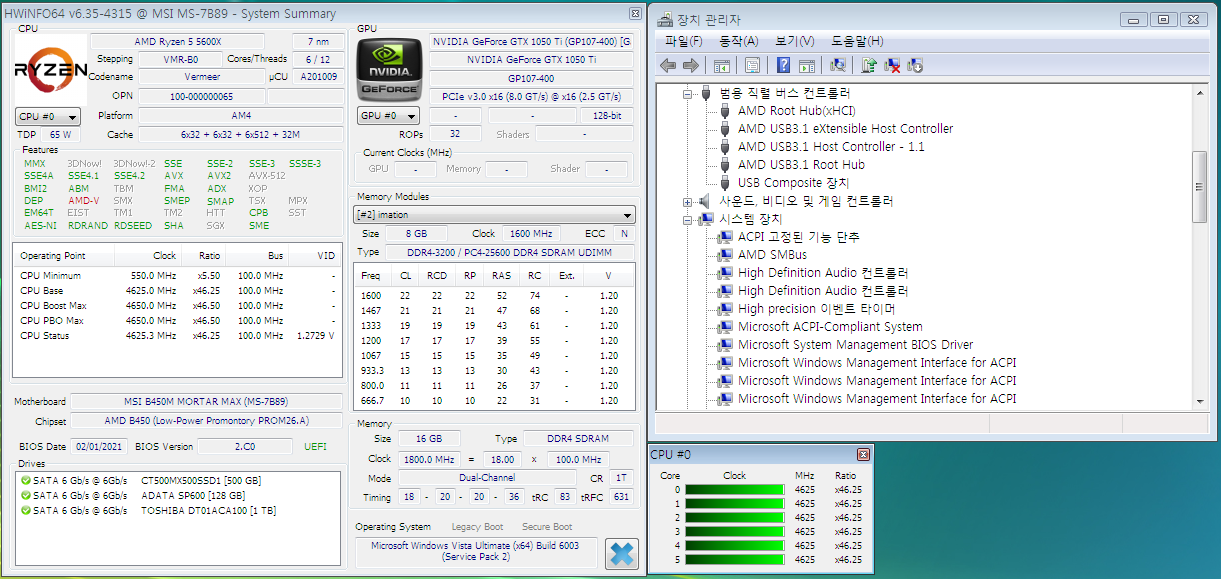Close HWiNFO summary with blue X button
1221x579 pixels.
[x=621, y=553]
